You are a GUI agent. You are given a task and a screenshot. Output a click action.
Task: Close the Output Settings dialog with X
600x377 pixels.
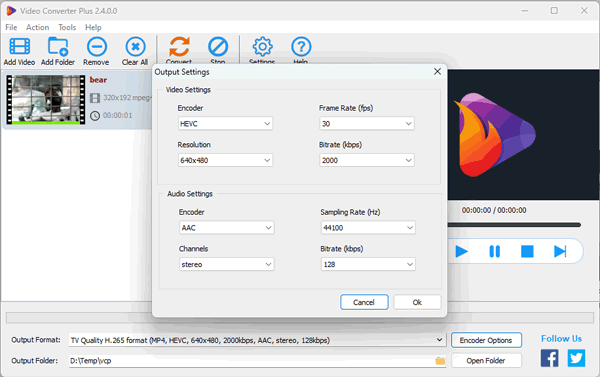point(437,72)
